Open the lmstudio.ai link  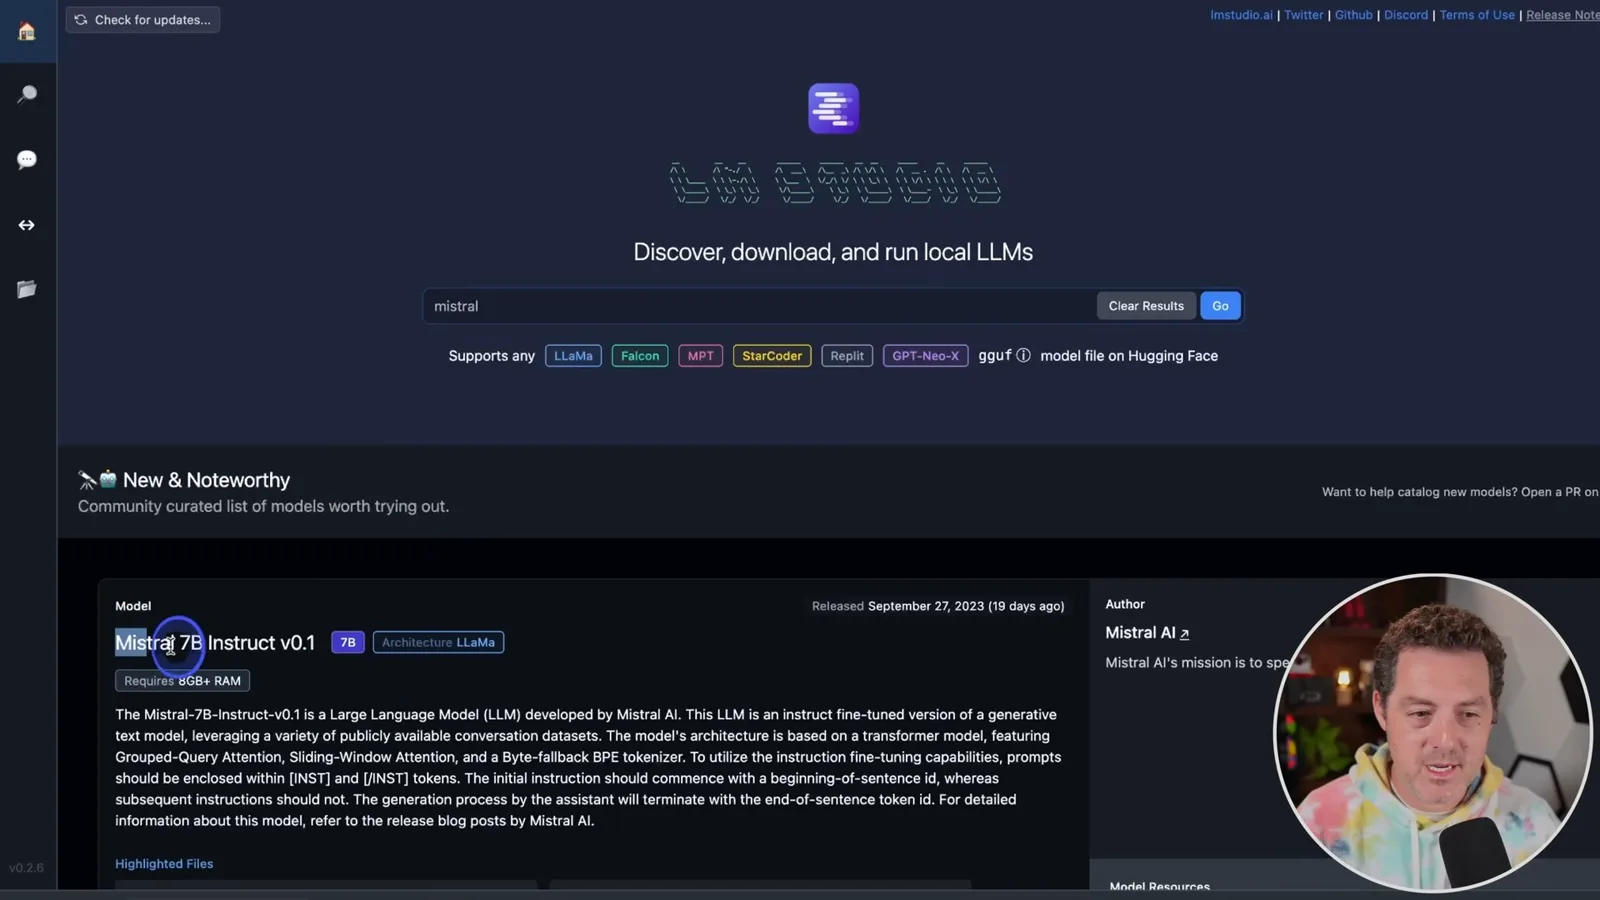pyautogui.click(x=1241, y=15)
